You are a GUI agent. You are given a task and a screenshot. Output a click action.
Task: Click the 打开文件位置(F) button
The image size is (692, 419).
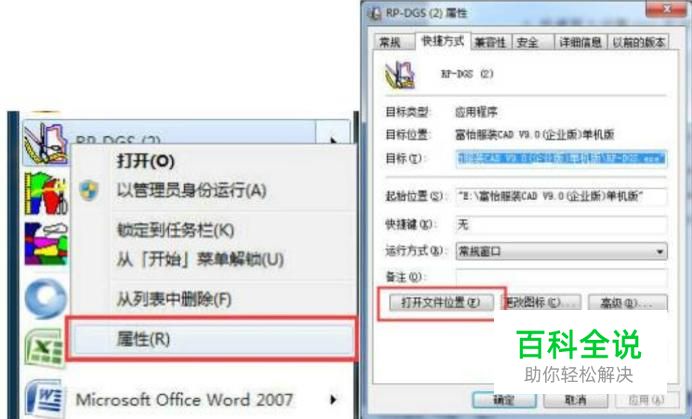click(x=441, y=302)
